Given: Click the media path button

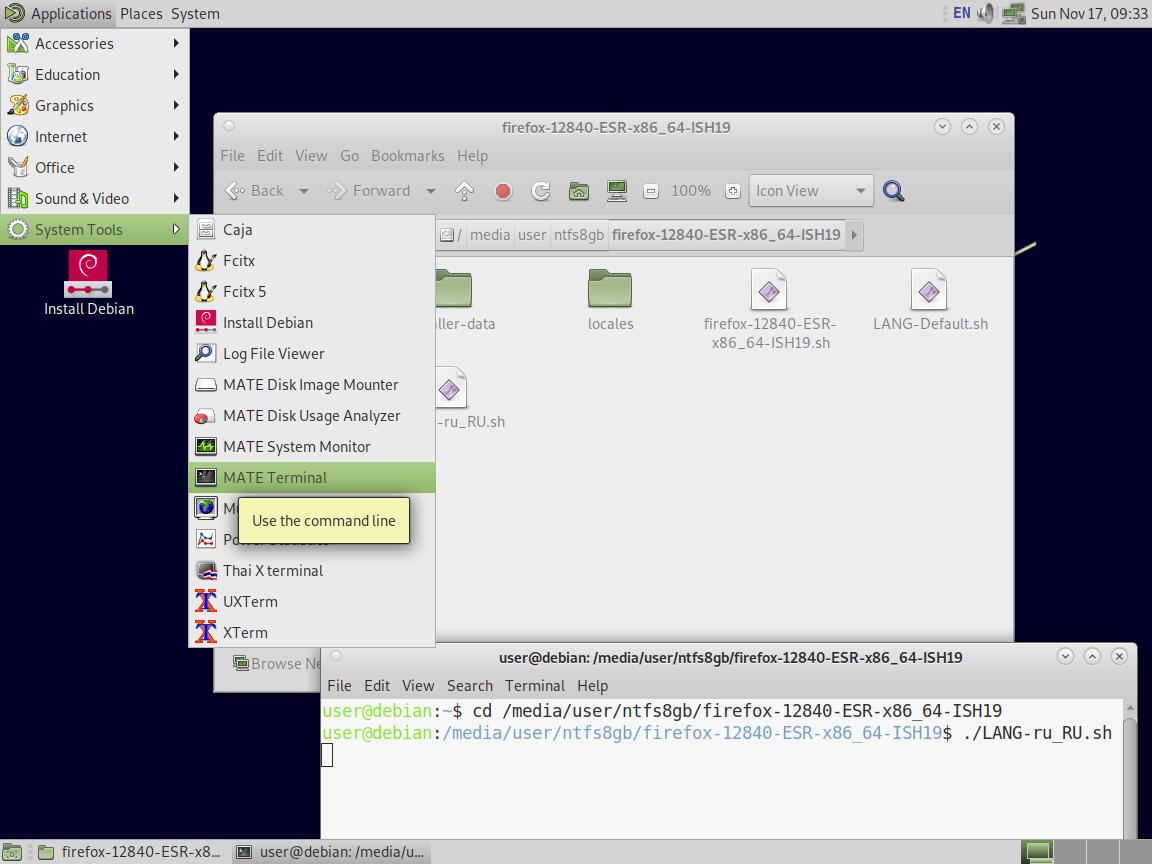Looking at the screenshot, I should point(489,235).
